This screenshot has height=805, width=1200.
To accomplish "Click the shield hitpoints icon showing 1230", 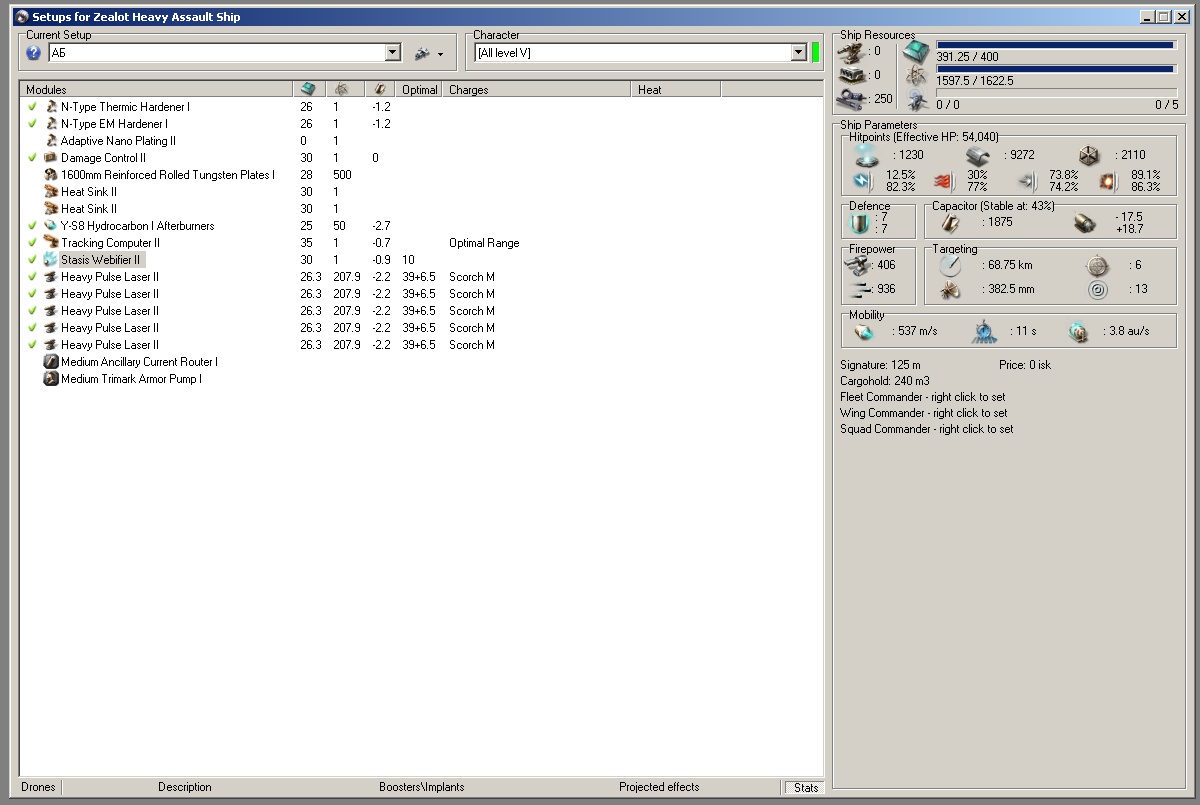I will point(866,155).
